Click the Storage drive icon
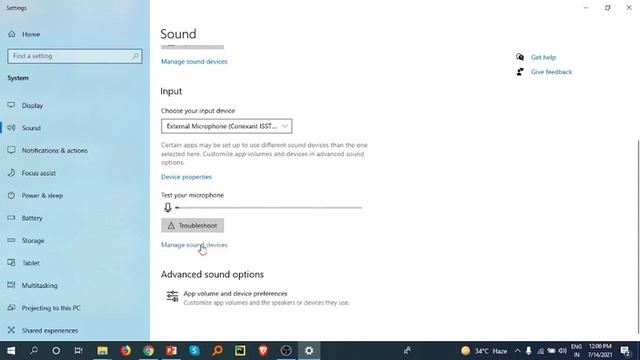The width and height of the screenshot is (640, 360). pos(11,240)
